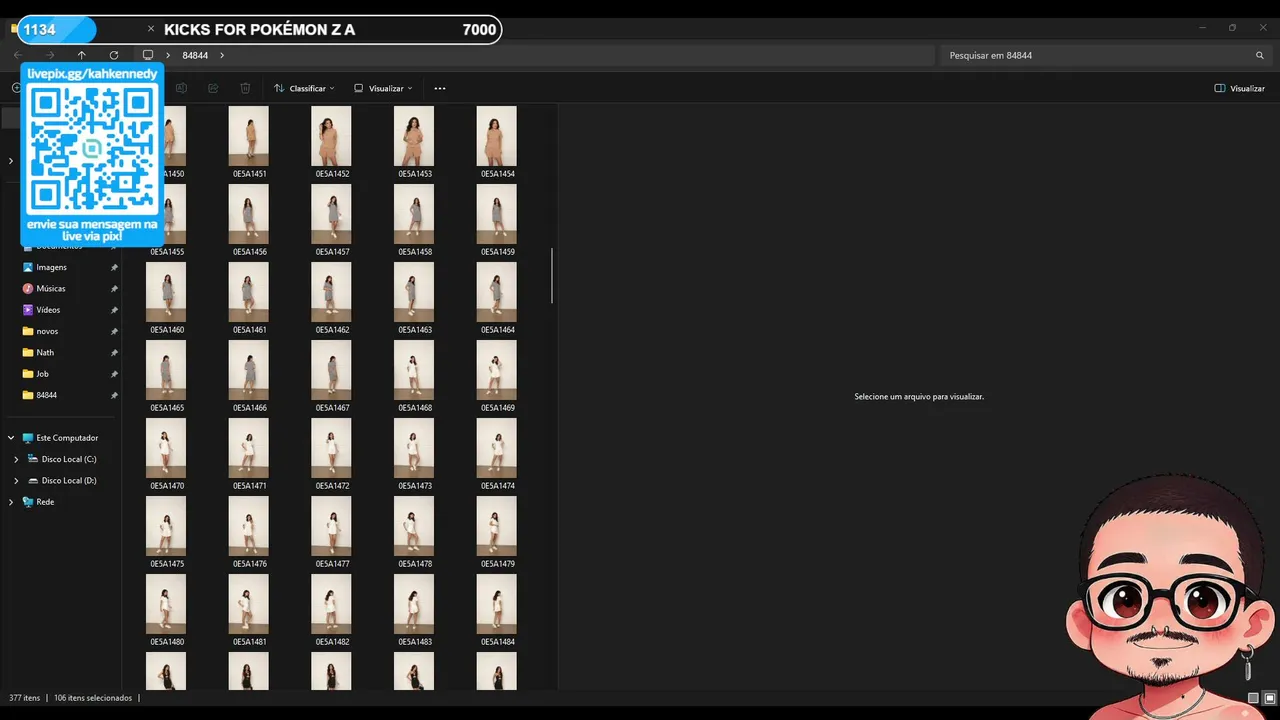Open Imagens in the sidebar
The height and width of the screenshot is (720, 1280).
[x=51, y=267]
